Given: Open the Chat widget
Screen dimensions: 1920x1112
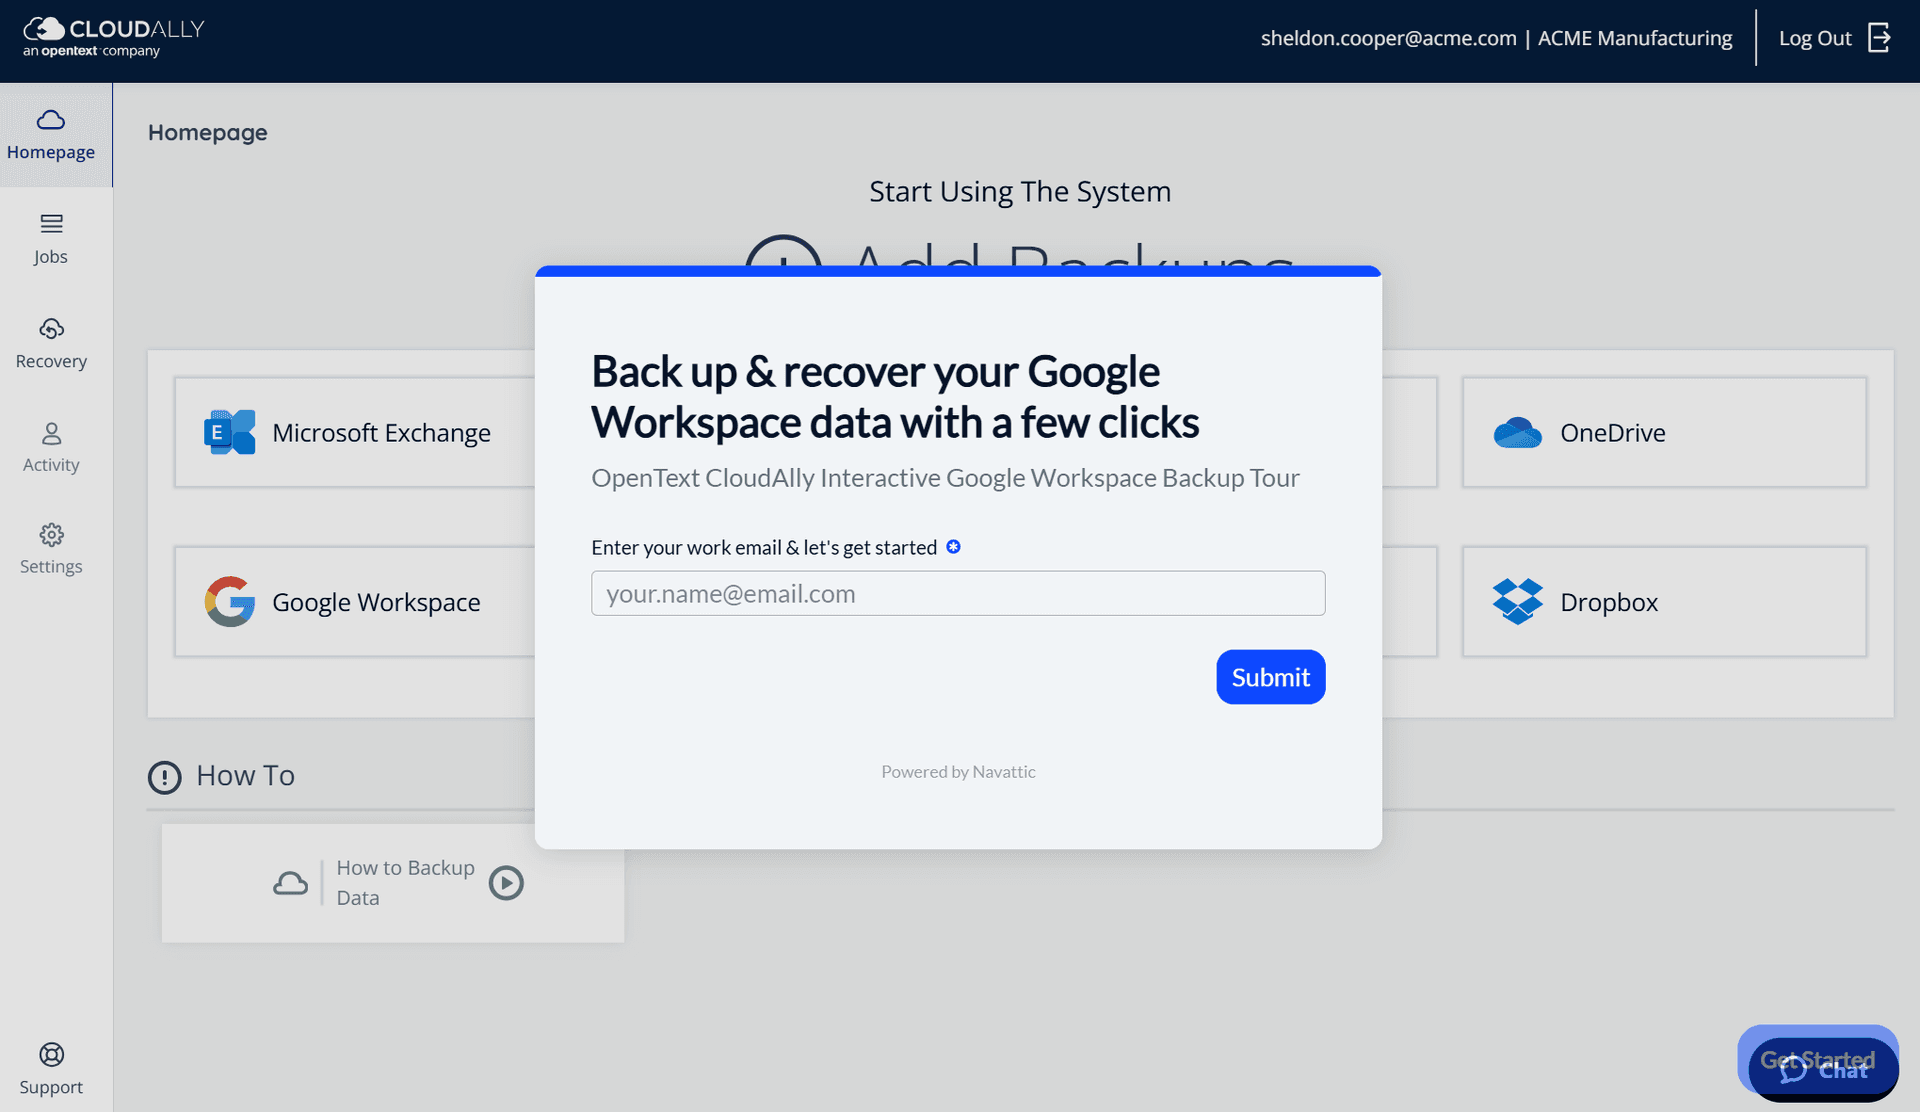Looking at the screenshot, I should (x=1824, y=1068).
